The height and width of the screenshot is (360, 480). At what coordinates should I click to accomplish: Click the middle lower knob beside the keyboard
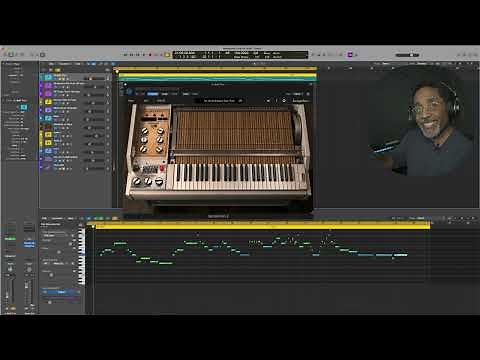click(x=148, y=181)
